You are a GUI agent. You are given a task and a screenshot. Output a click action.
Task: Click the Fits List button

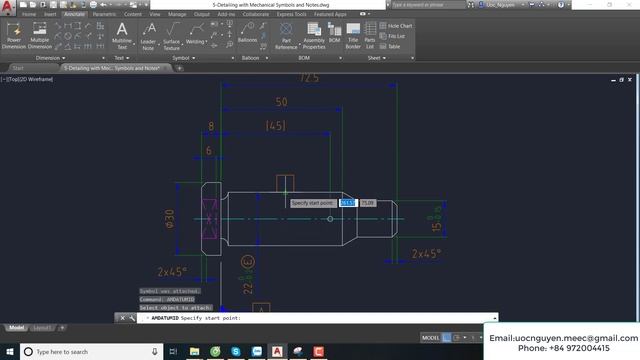point(392,36)
